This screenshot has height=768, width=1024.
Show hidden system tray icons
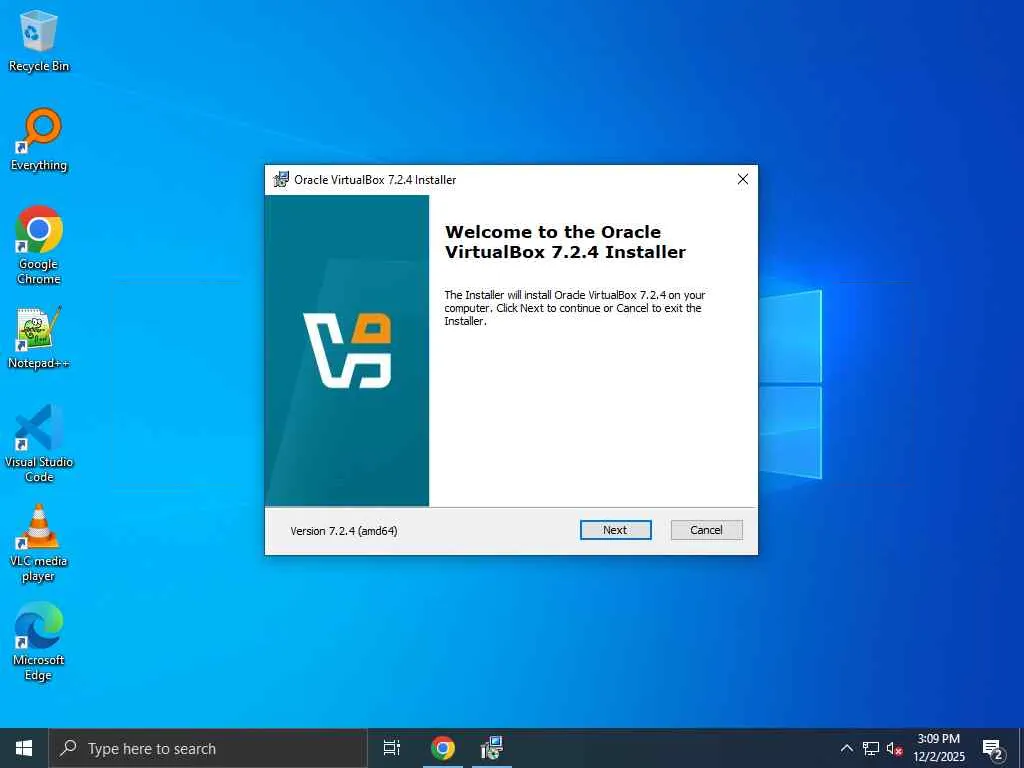(846, 748)
